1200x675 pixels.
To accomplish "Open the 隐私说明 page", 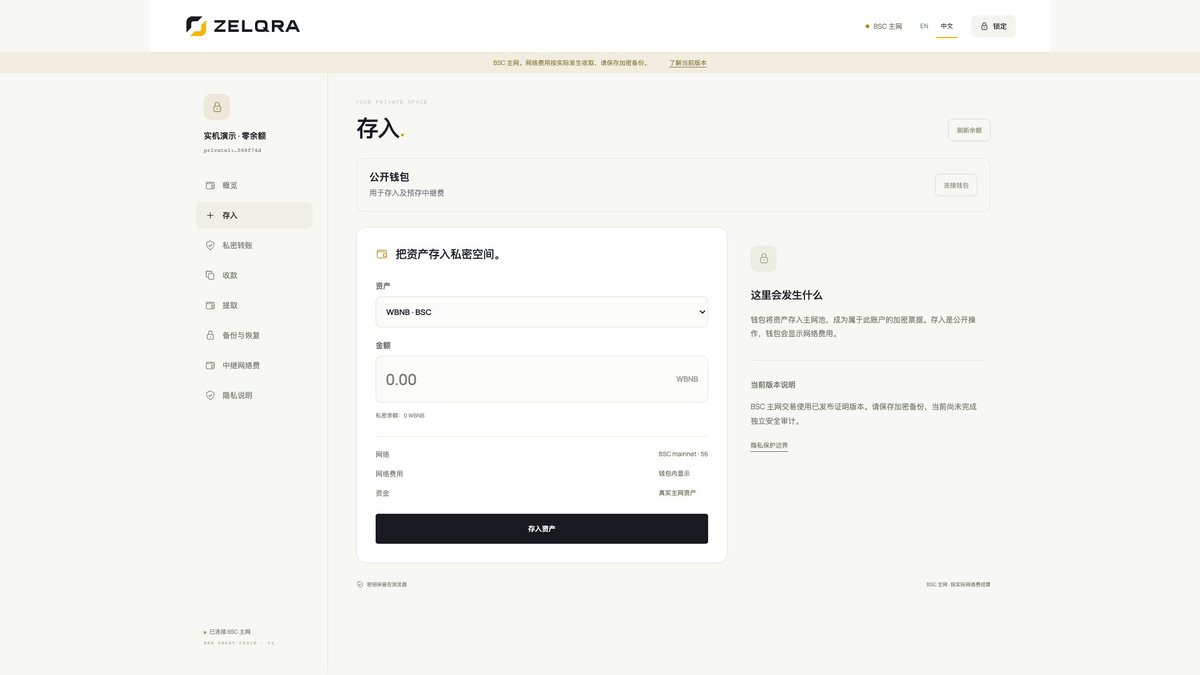I will coord(254,395).
